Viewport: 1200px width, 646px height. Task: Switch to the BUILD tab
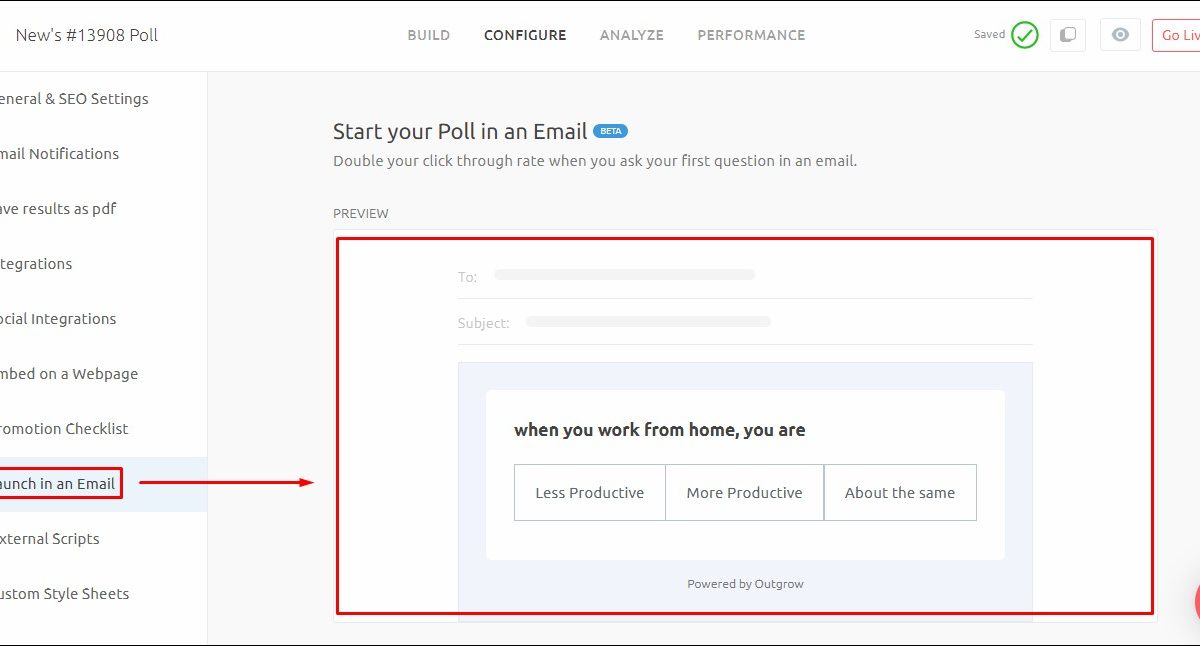(428, 35)
